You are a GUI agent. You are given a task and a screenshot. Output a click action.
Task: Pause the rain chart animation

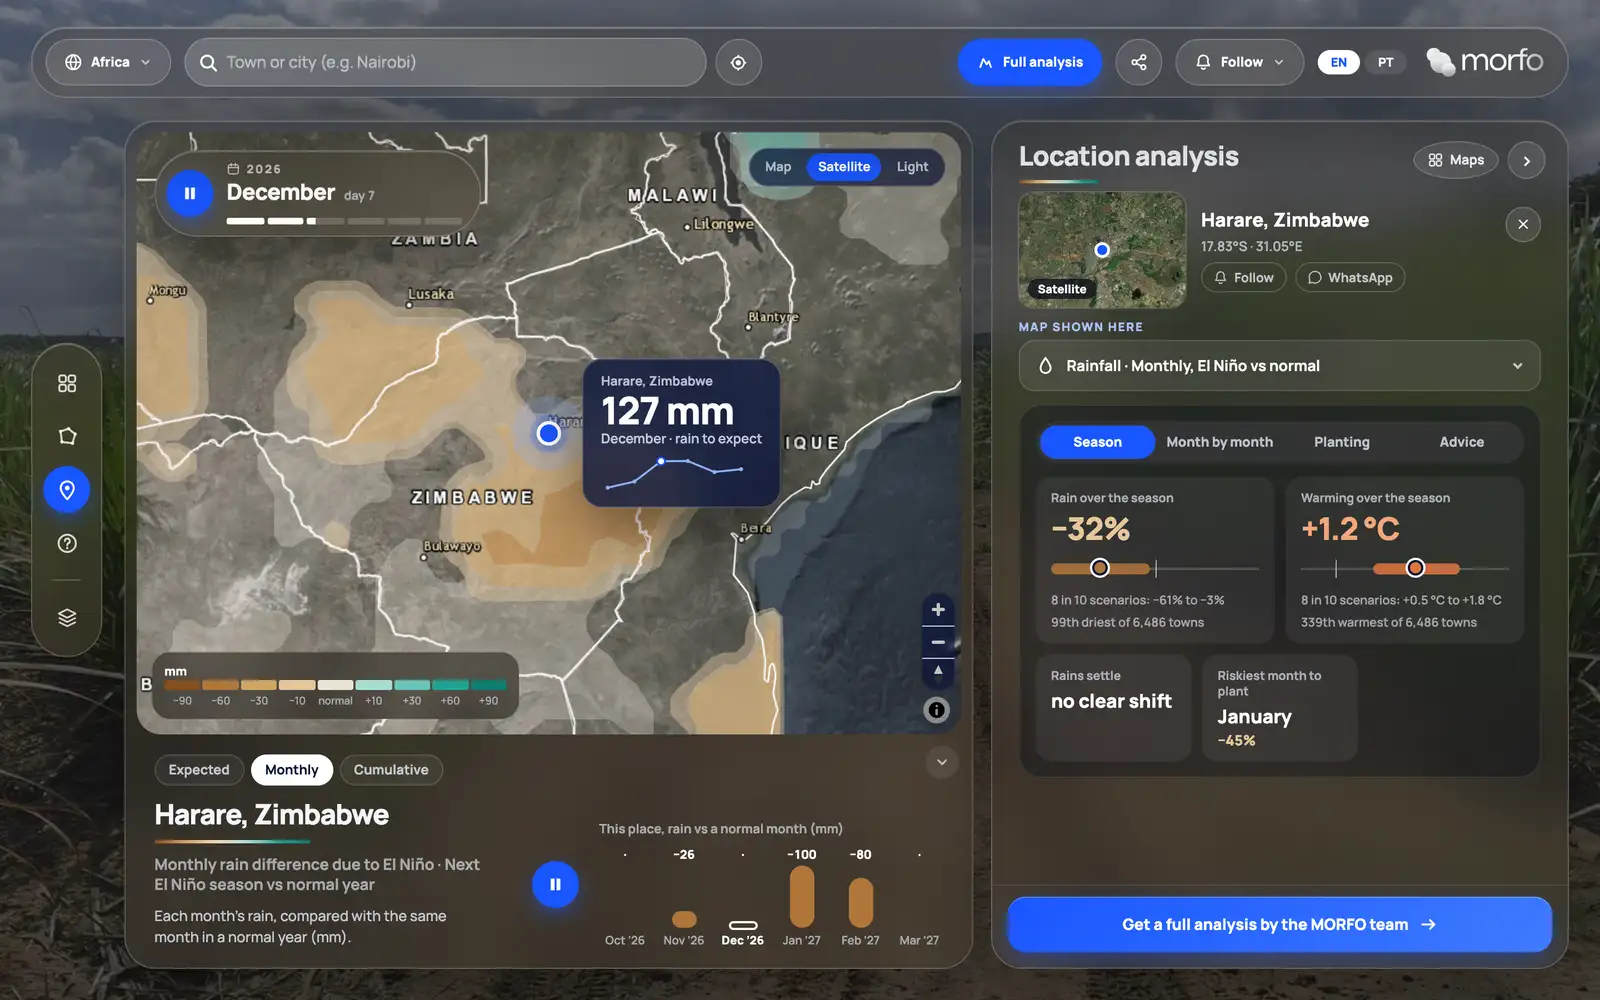click(x=555, y=885)
